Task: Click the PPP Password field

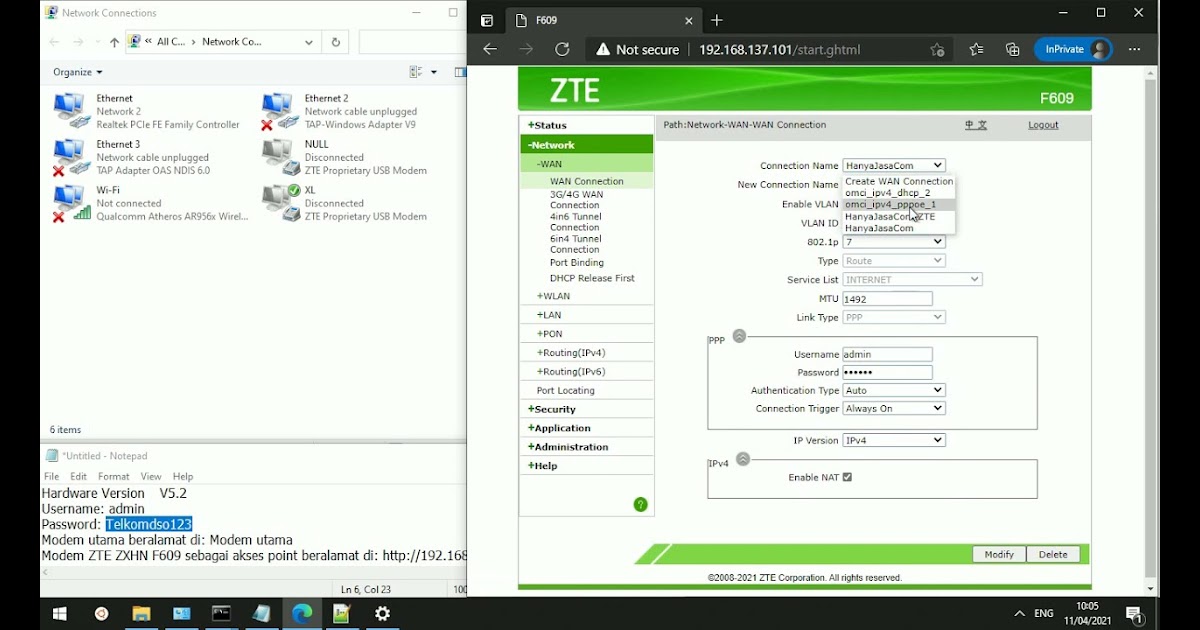Action: [x=888, y=372]
